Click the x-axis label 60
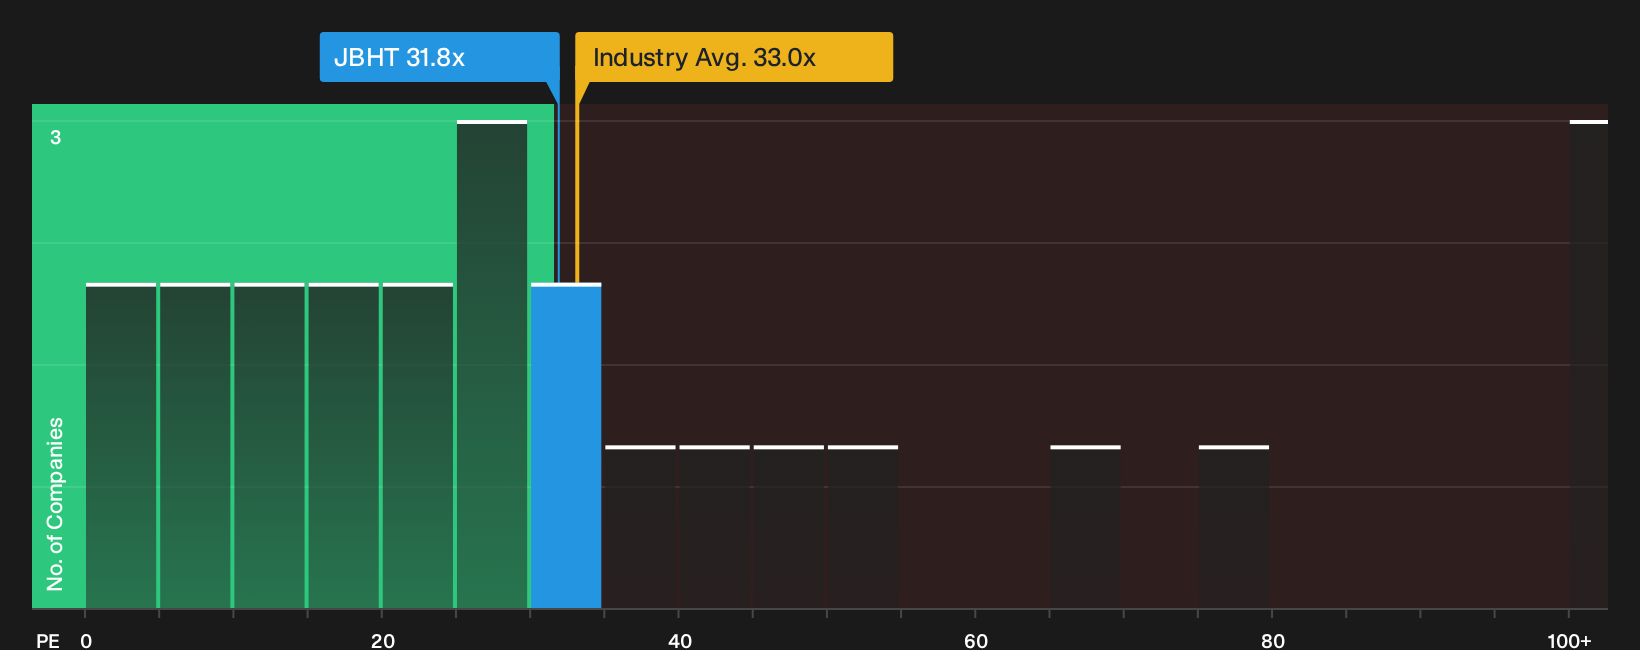Screen dimensions: 1640x650 976,640
